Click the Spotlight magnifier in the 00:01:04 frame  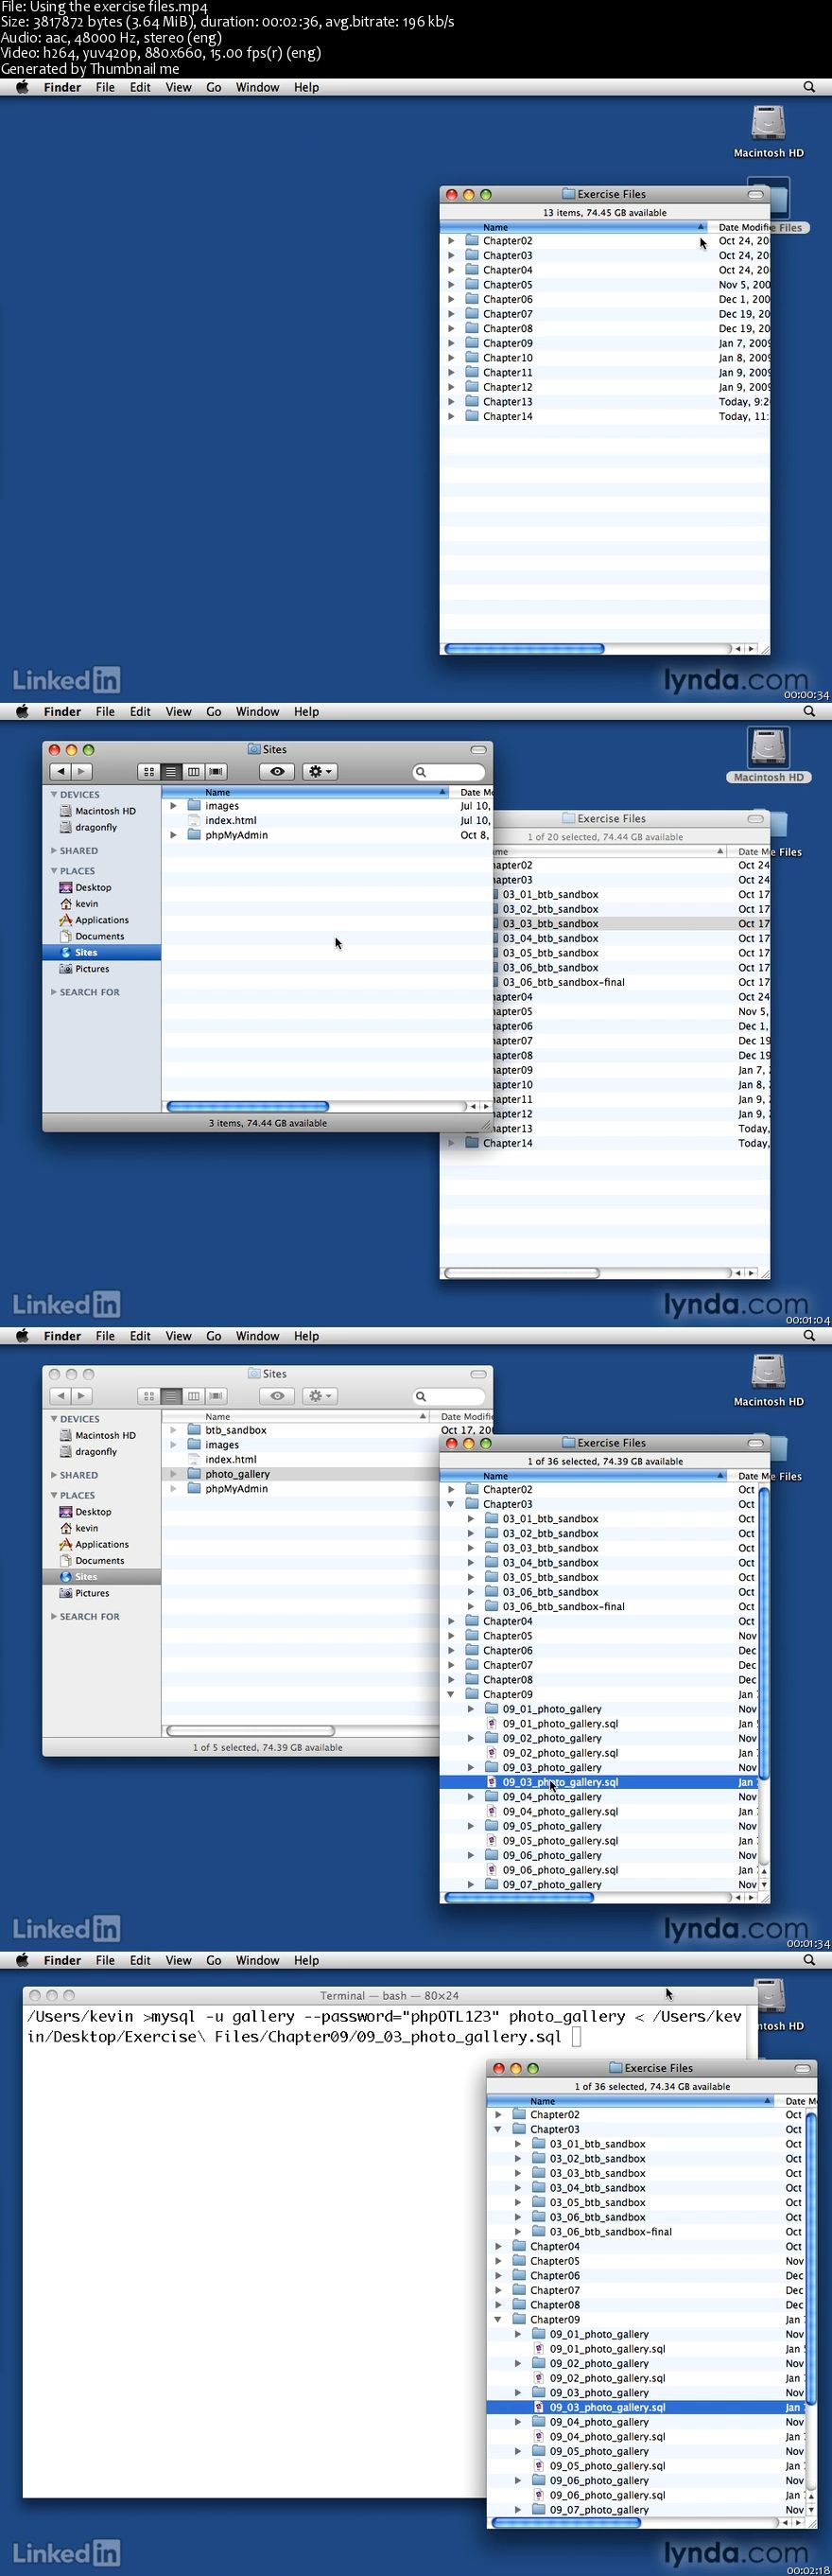pyautogui.click(x=809, y=711)
